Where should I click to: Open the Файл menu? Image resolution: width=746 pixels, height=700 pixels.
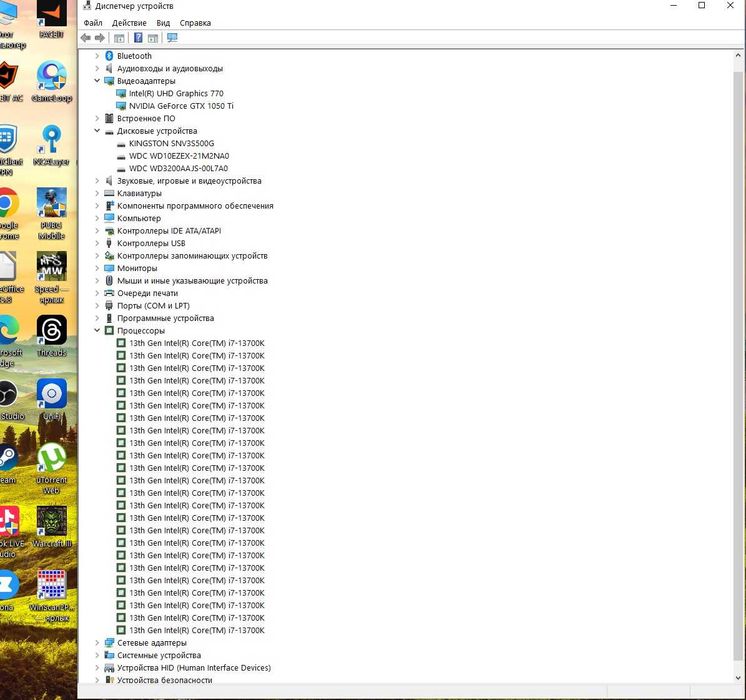93,23
